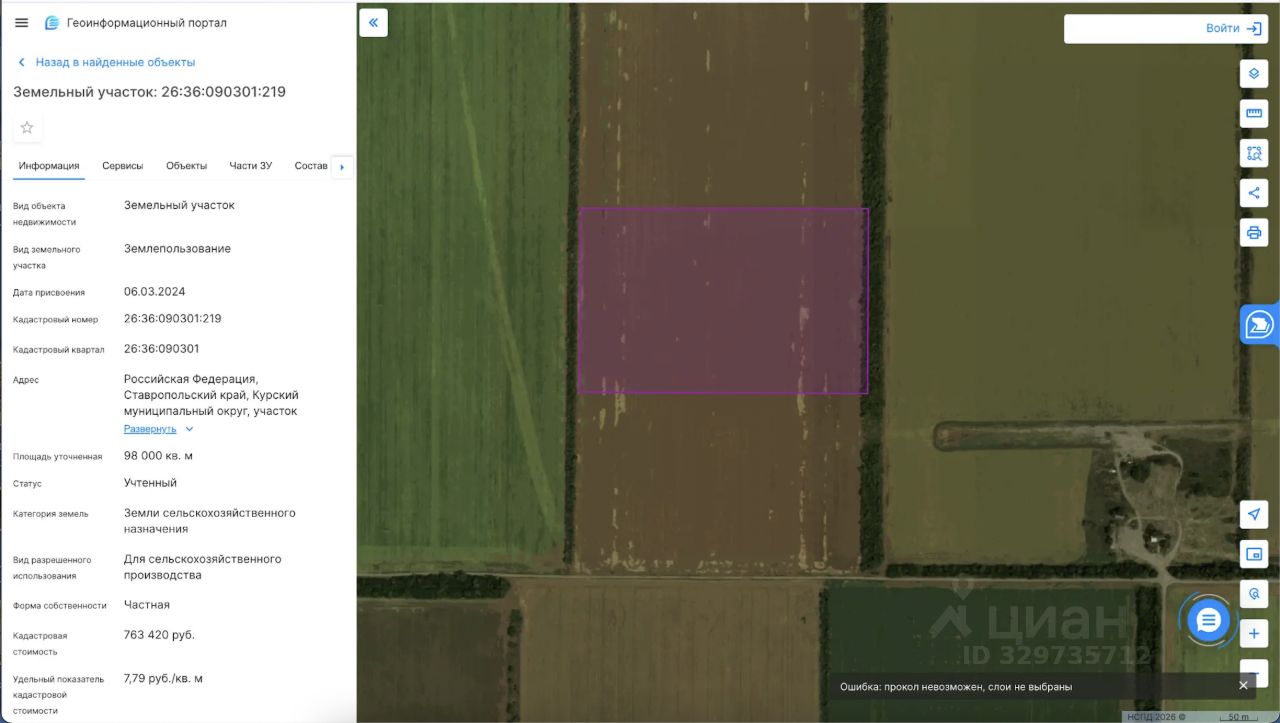The width and height of the screenshot is (1280, 723).
Task: Activate the area selection tool
Action: point(1254,153)
